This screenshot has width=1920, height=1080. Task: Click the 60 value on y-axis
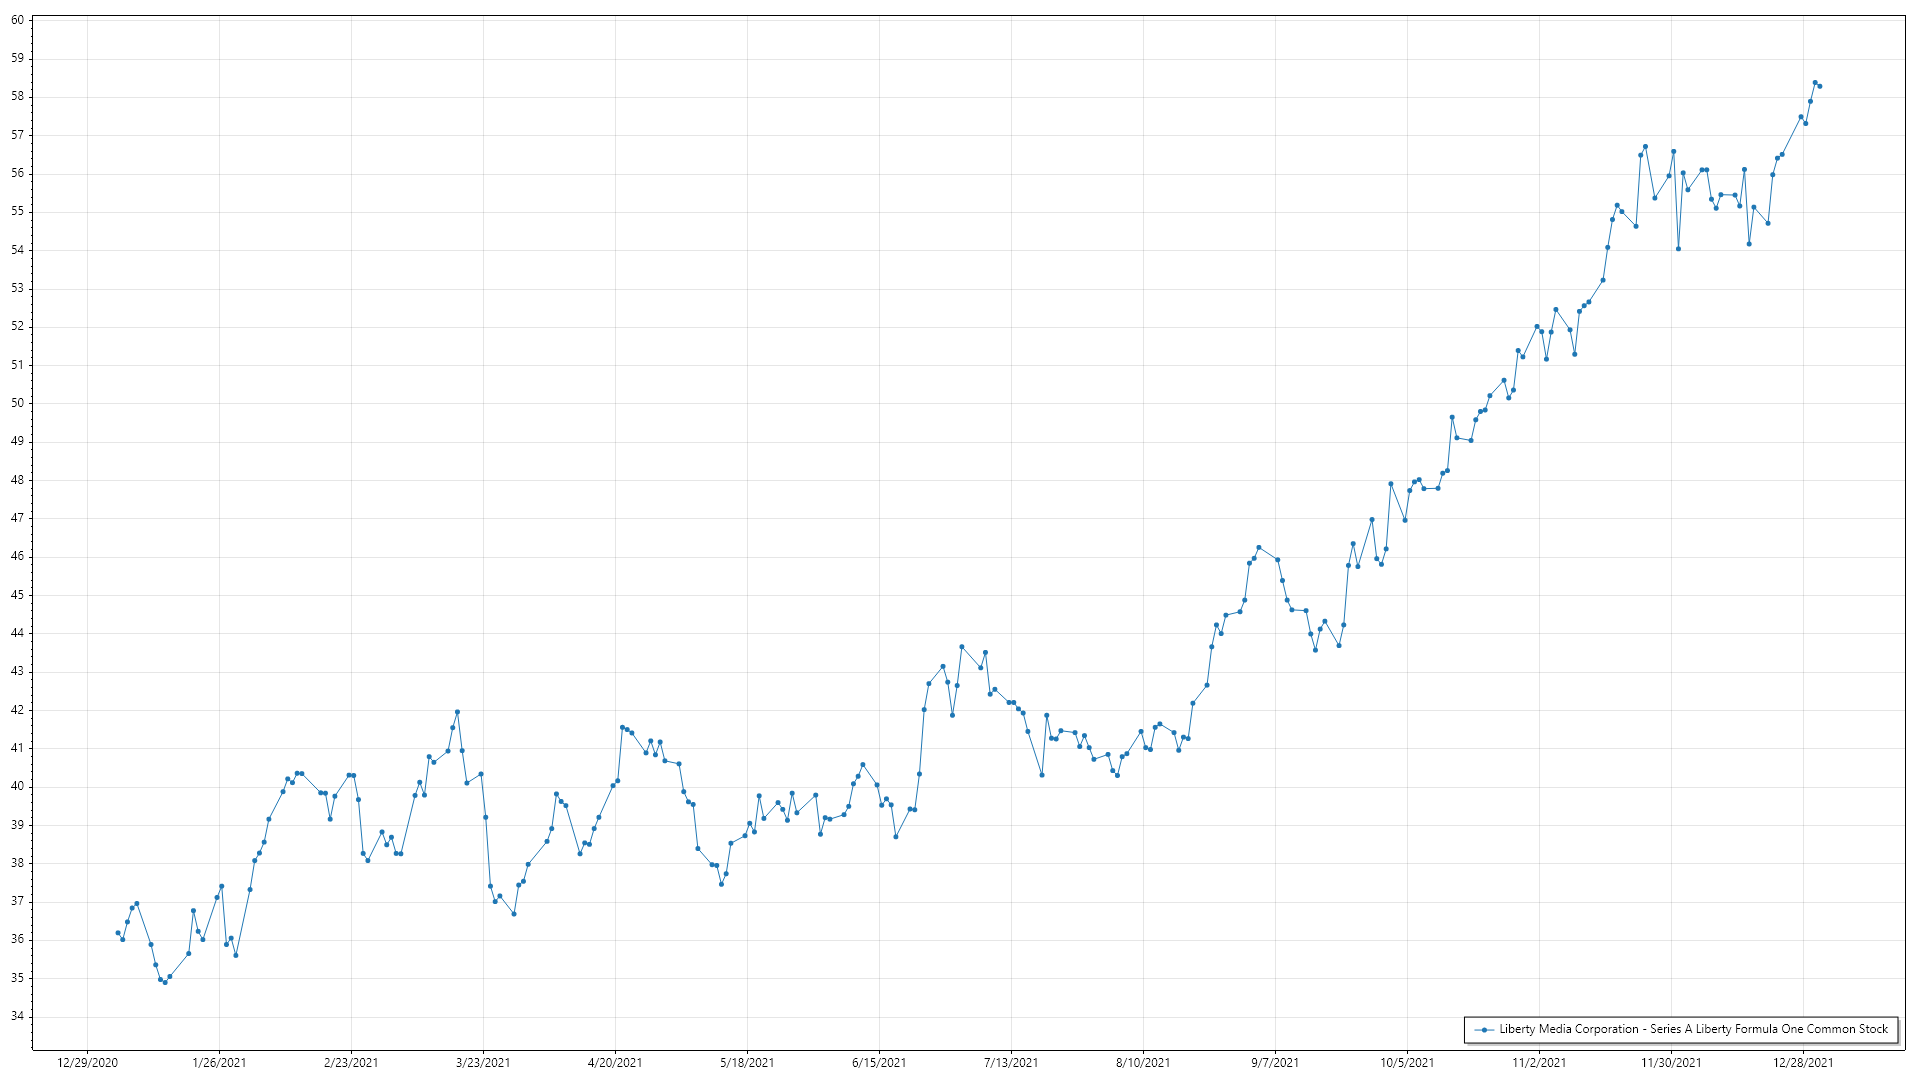click(17, 20)
